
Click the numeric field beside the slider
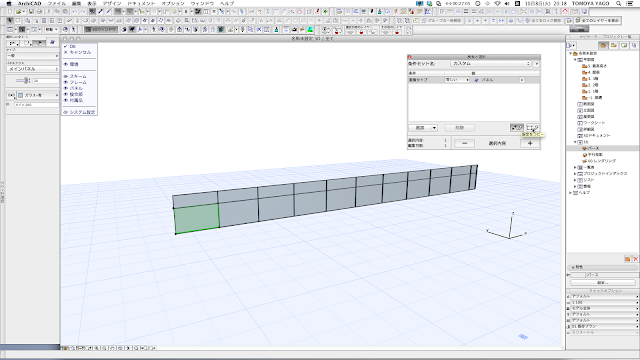click(x=45, y=81)
